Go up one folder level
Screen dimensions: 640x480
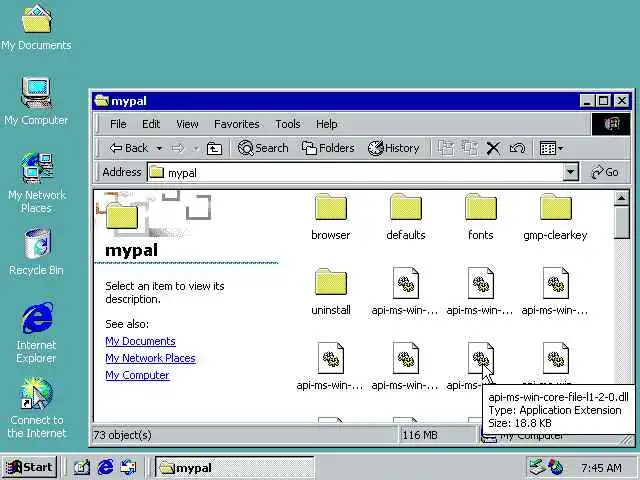[214, 148]
